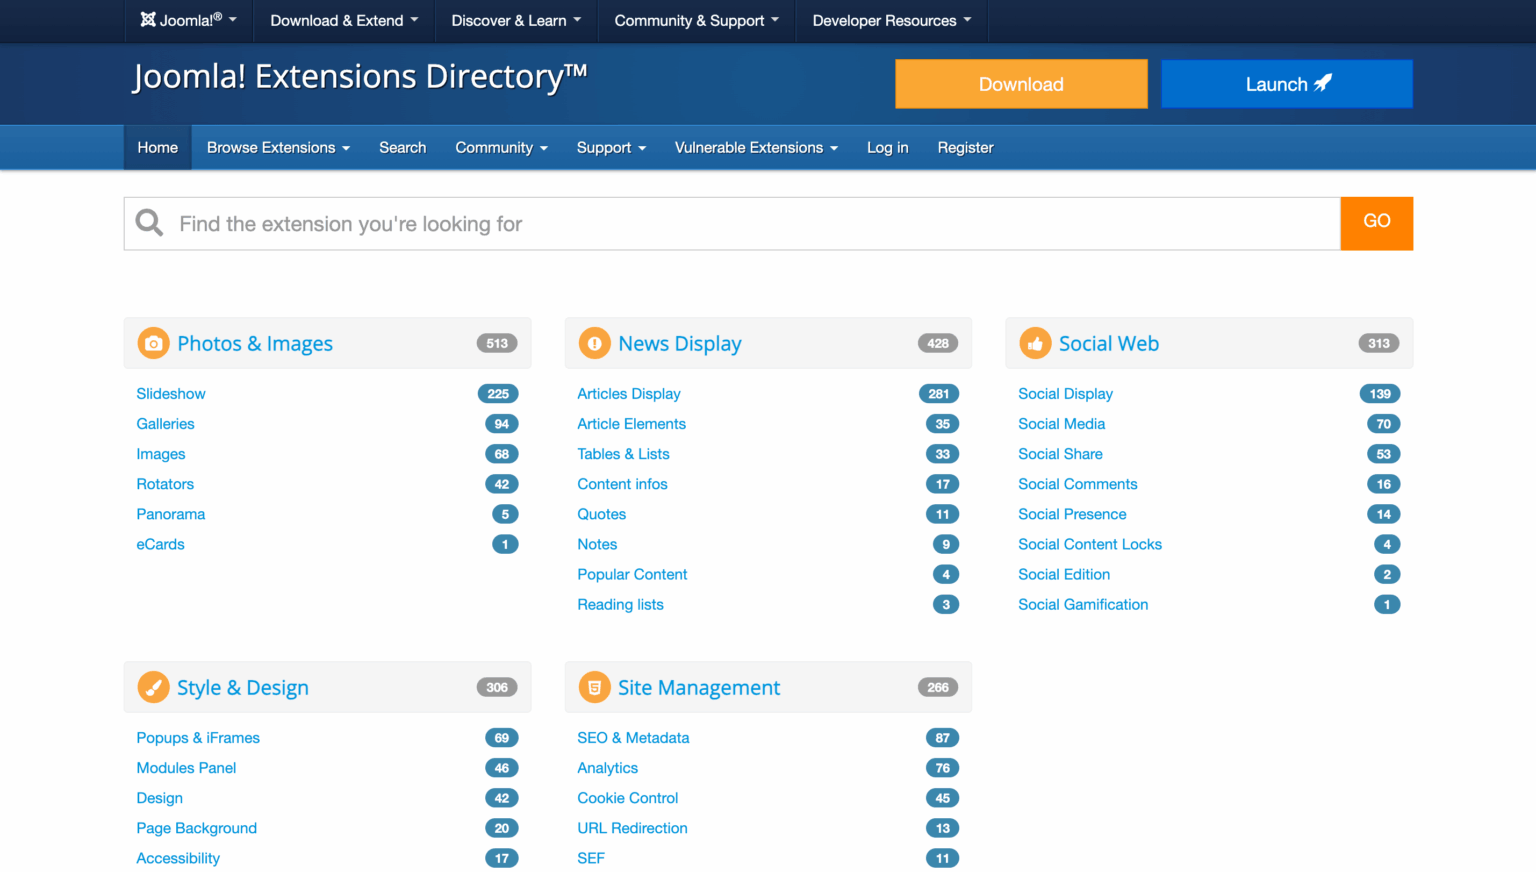Viewport: 1536px width, 872px height.
Task: Click inside the extension search field
Action: 700,223
